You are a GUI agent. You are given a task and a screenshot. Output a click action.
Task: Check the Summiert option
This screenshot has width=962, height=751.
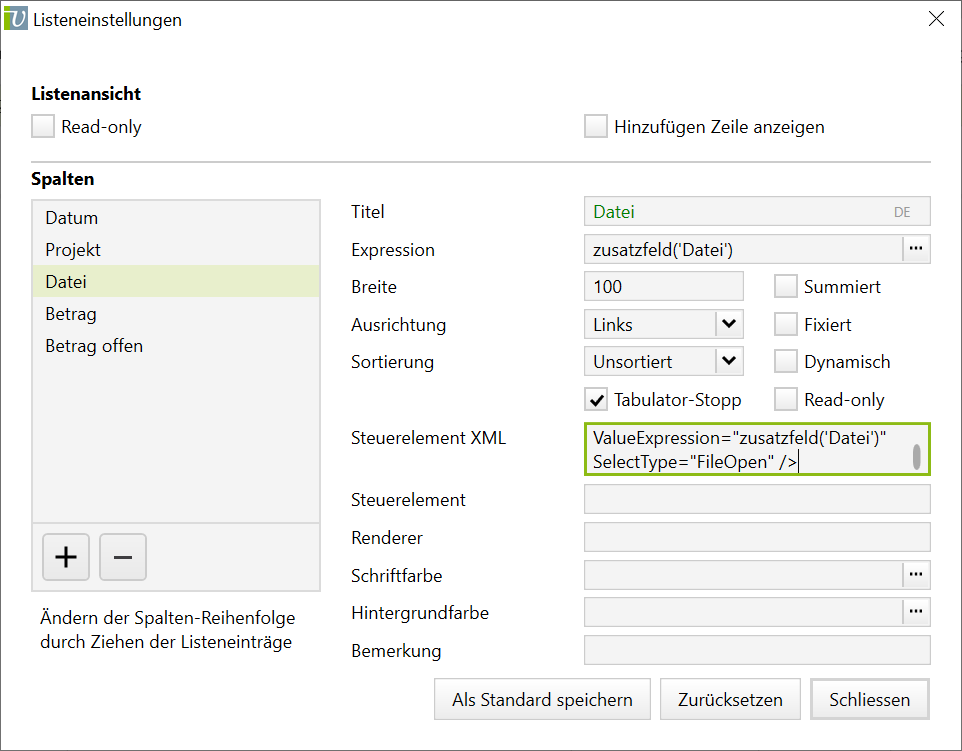coord(786,287)
